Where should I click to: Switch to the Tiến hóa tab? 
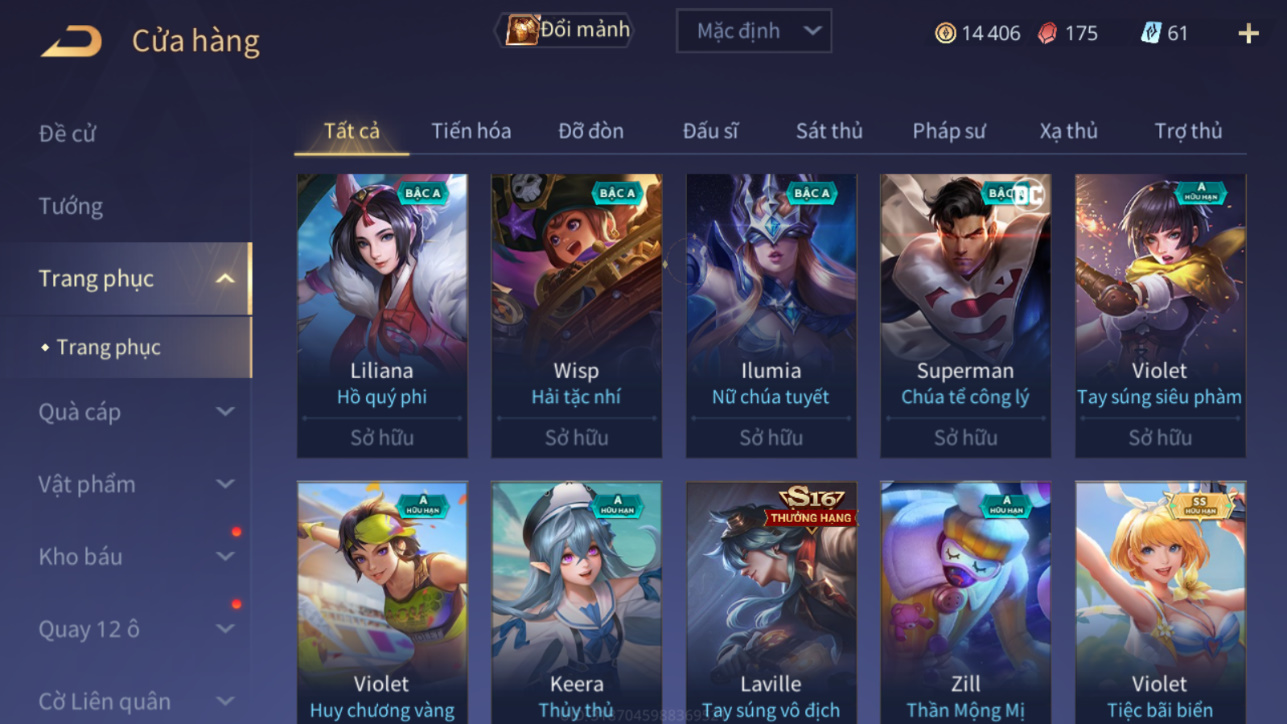click(x=471, y=131)
